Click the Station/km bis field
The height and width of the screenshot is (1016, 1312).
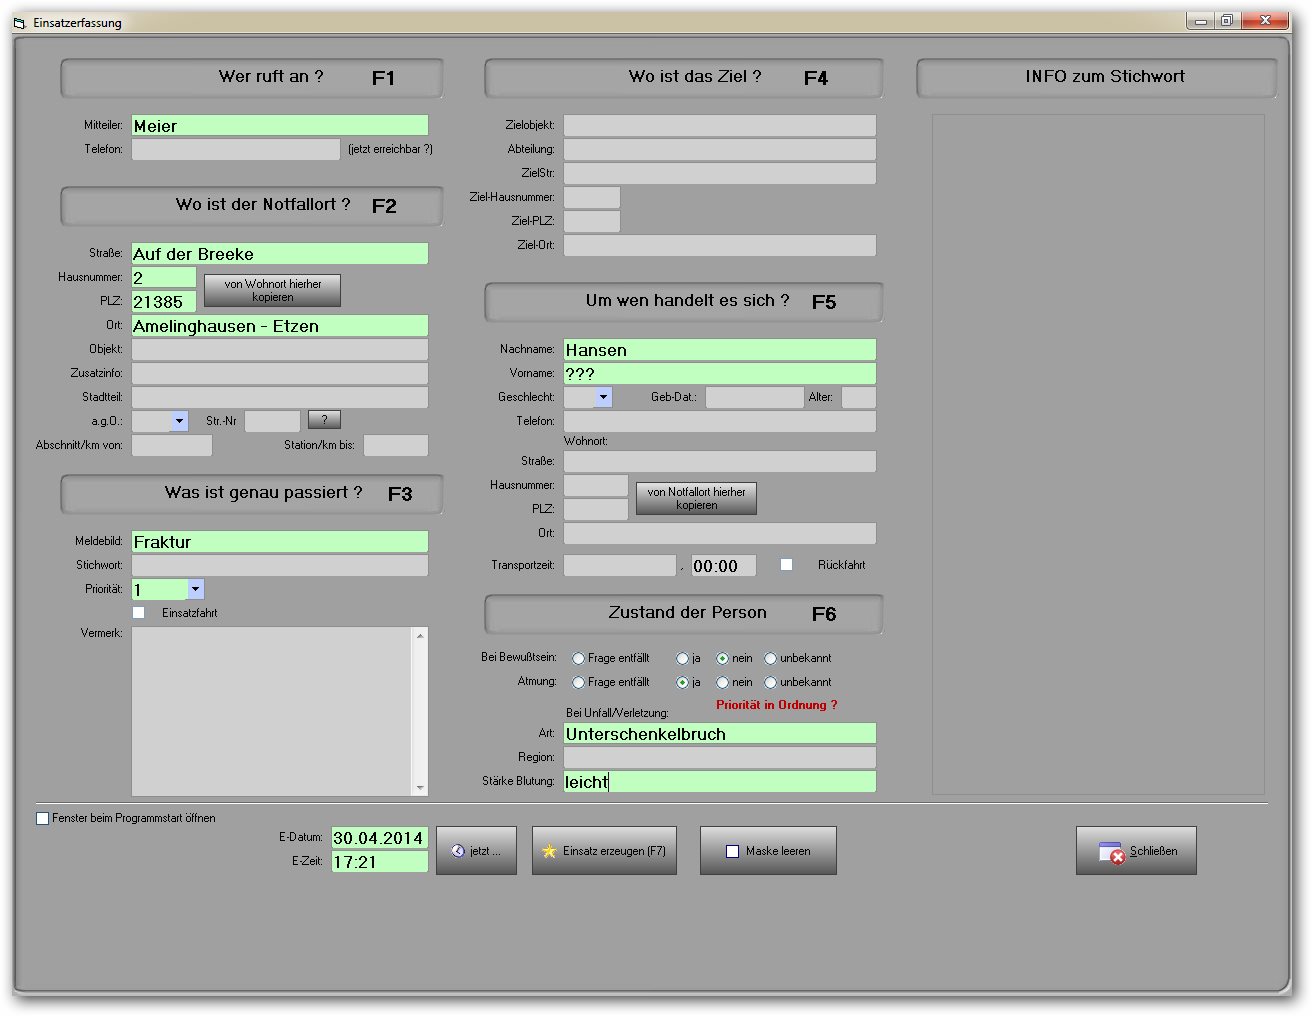pyautogui.click(x=396, y=445)
